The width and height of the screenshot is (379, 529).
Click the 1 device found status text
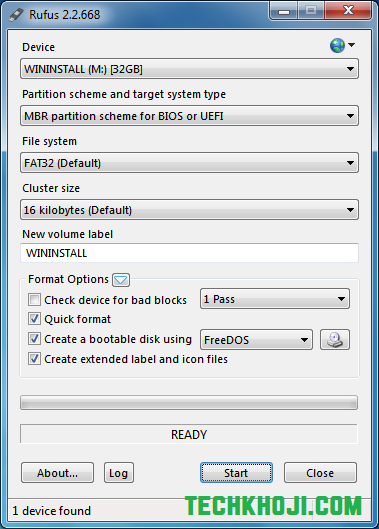[x=52, y=511]
